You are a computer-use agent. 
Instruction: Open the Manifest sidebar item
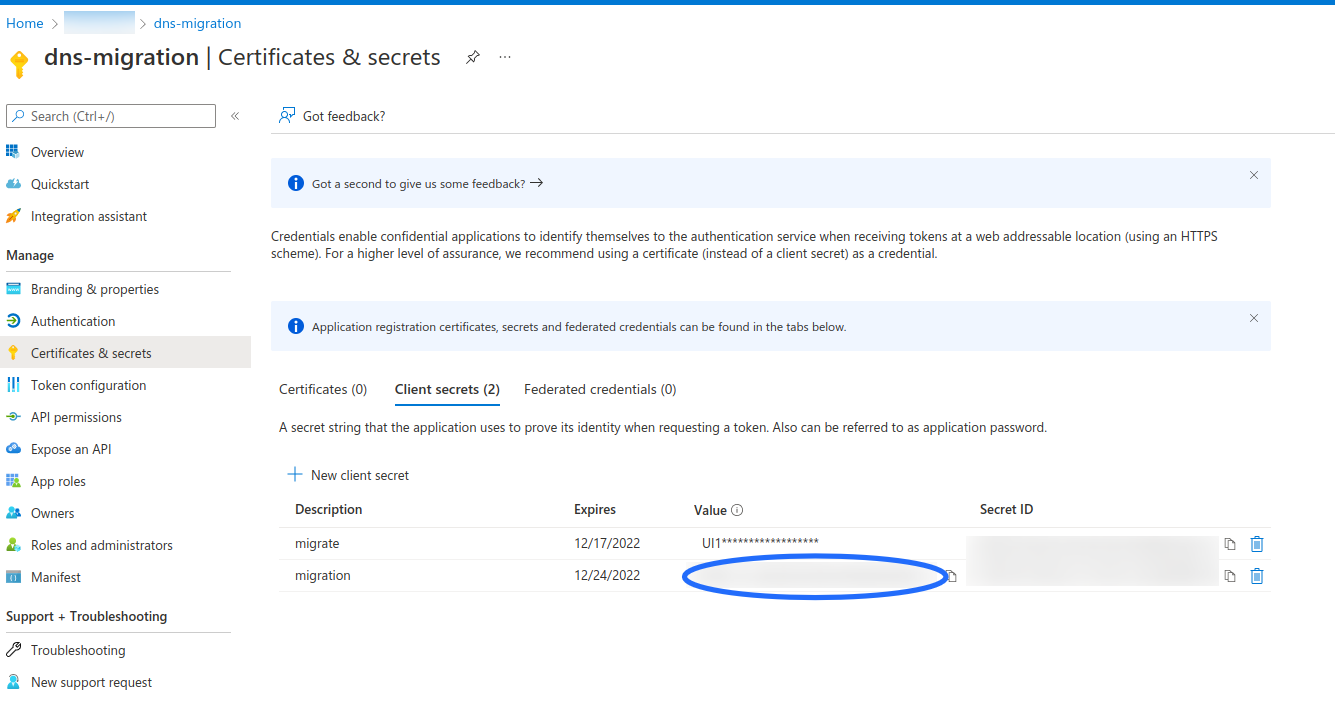(56, 577)
